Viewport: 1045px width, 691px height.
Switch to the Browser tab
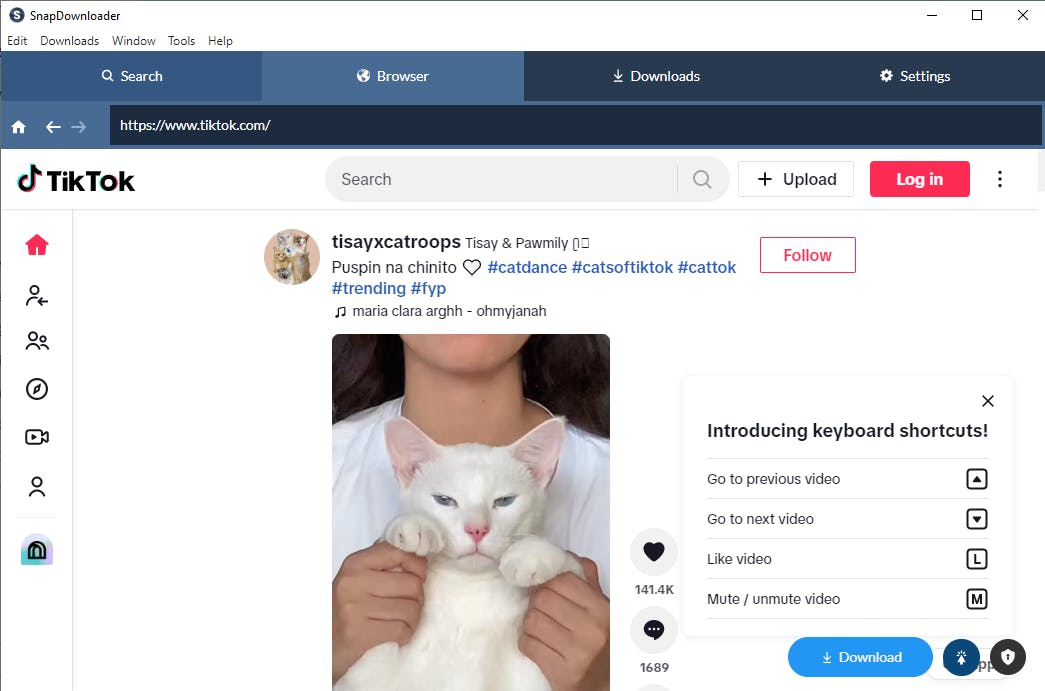coord(393,76)
